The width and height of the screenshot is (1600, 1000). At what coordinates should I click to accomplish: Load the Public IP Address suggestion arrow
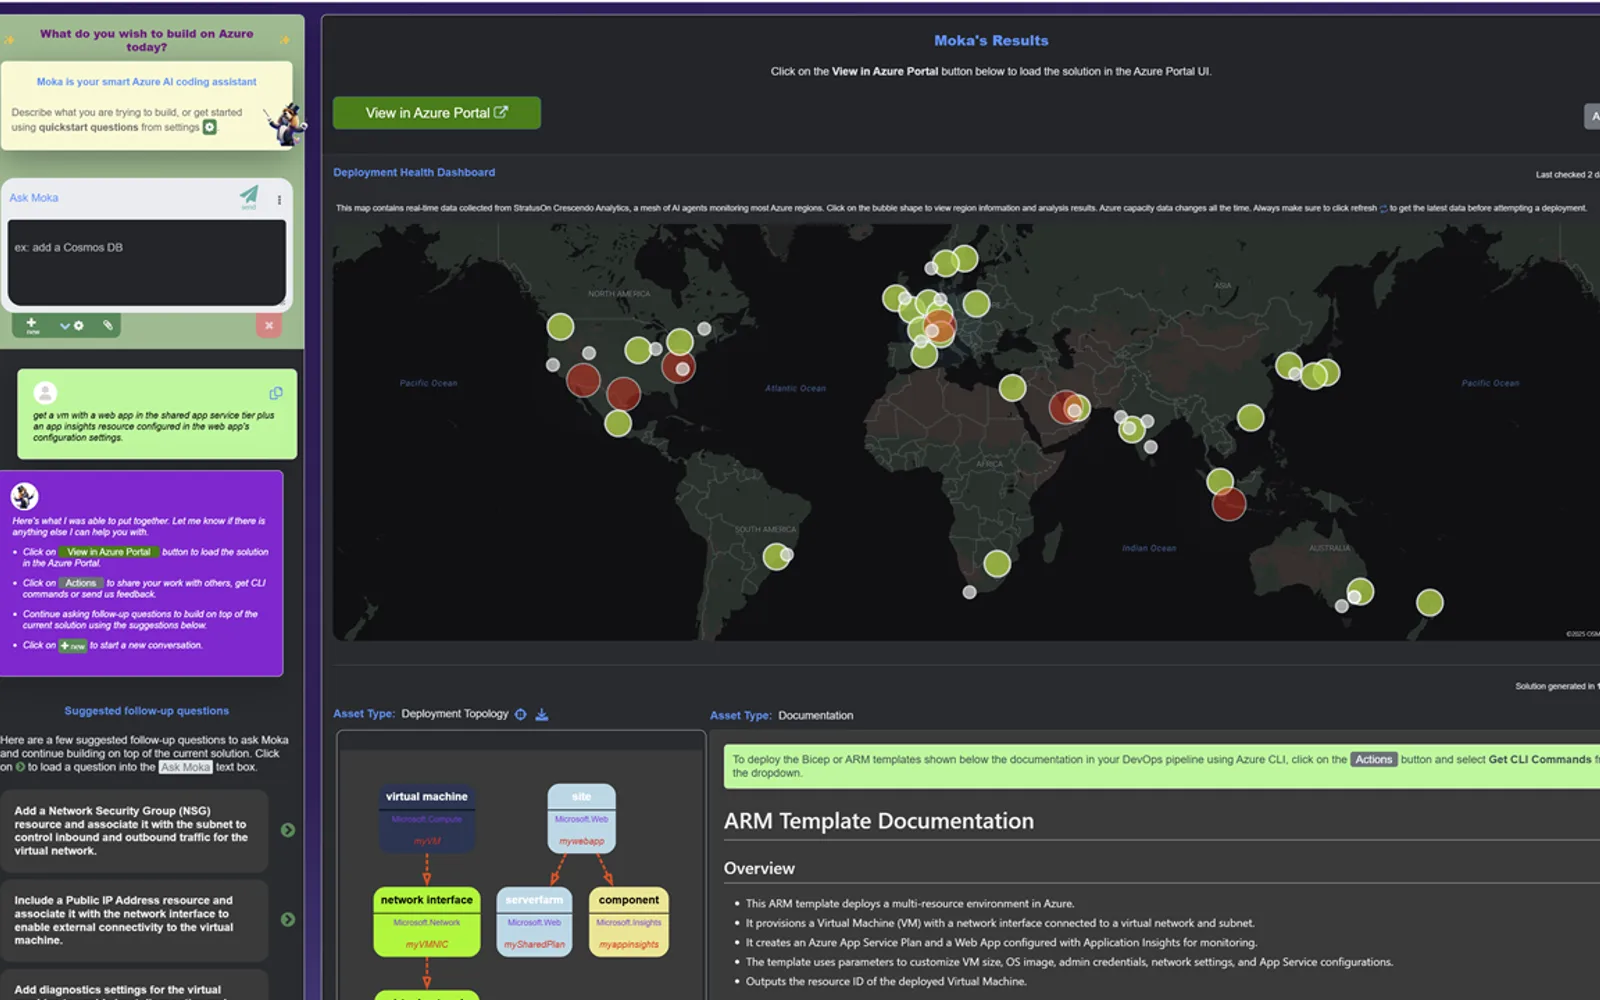(x=288, y=919)
